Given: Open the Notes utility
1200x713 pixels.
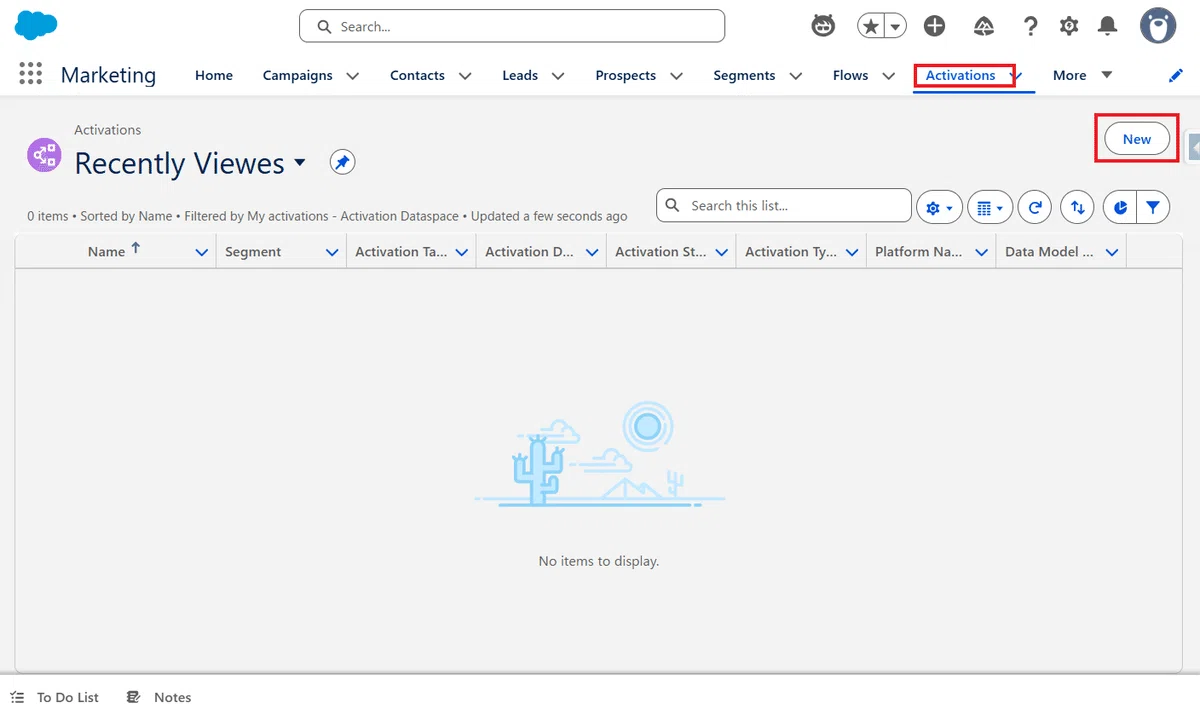Looking at the screenshot, I should [x=159, y=697].
